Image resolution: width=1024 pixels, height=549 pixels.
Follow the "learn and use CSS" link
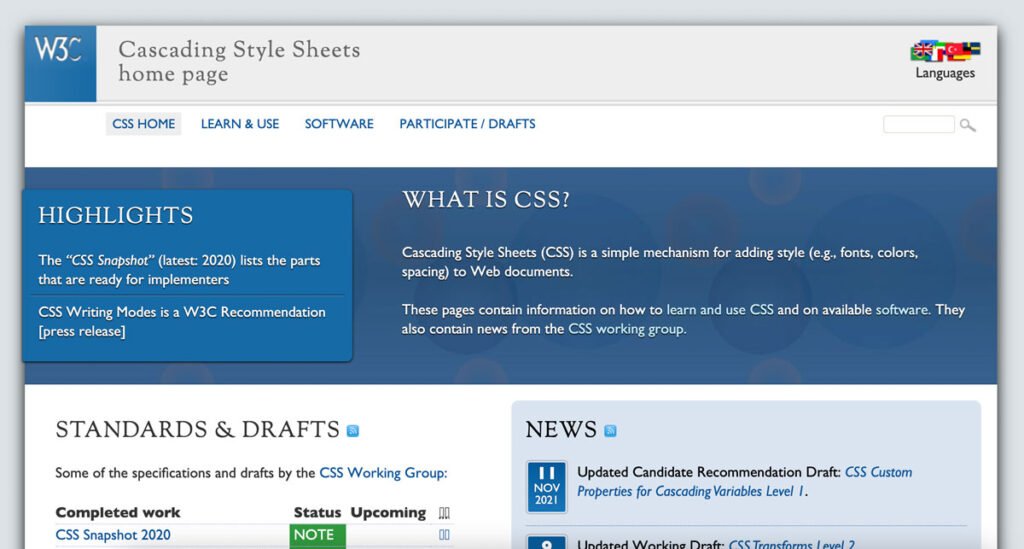[720, 309]
